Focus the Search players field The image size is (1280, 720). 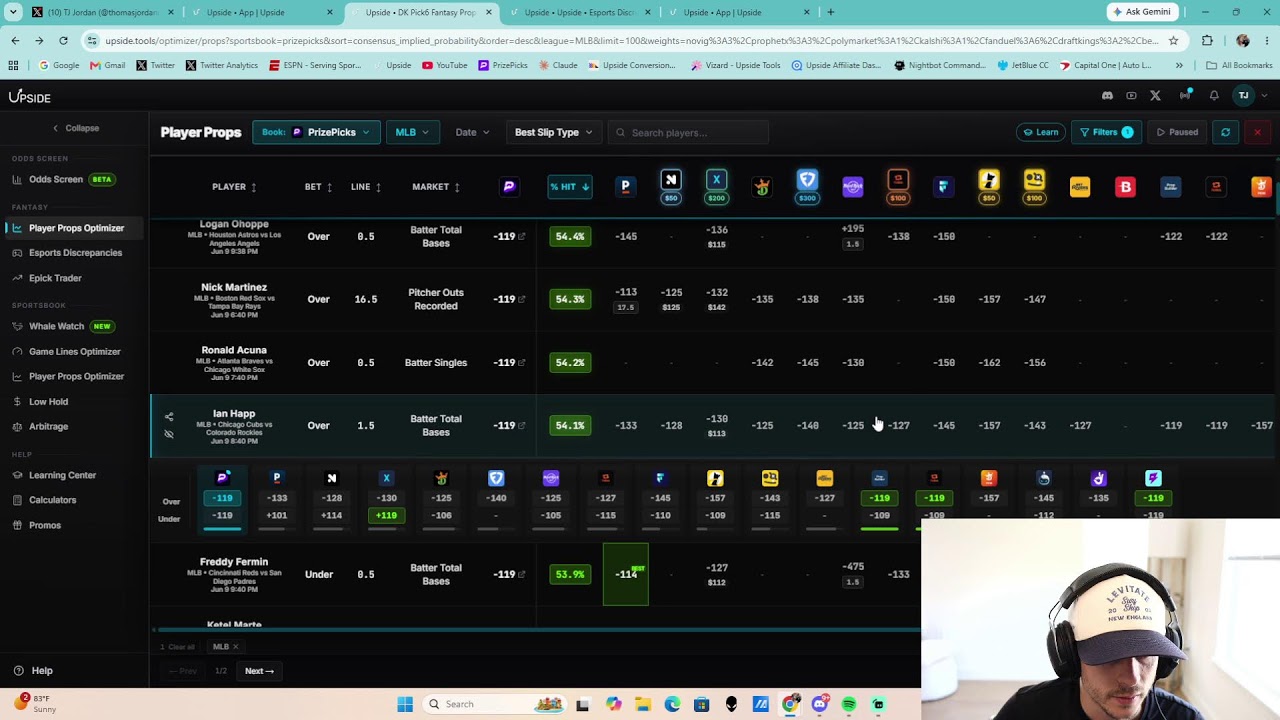pyautogui.click(x=688, y=132)
